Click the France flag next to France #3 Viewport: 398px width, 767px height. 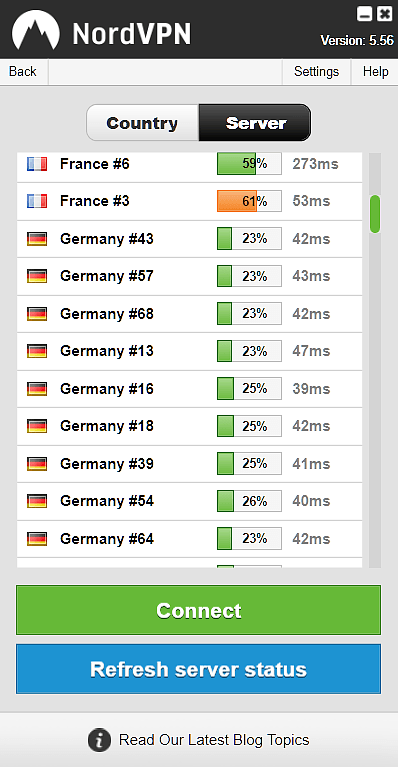(x=37, y=201)
